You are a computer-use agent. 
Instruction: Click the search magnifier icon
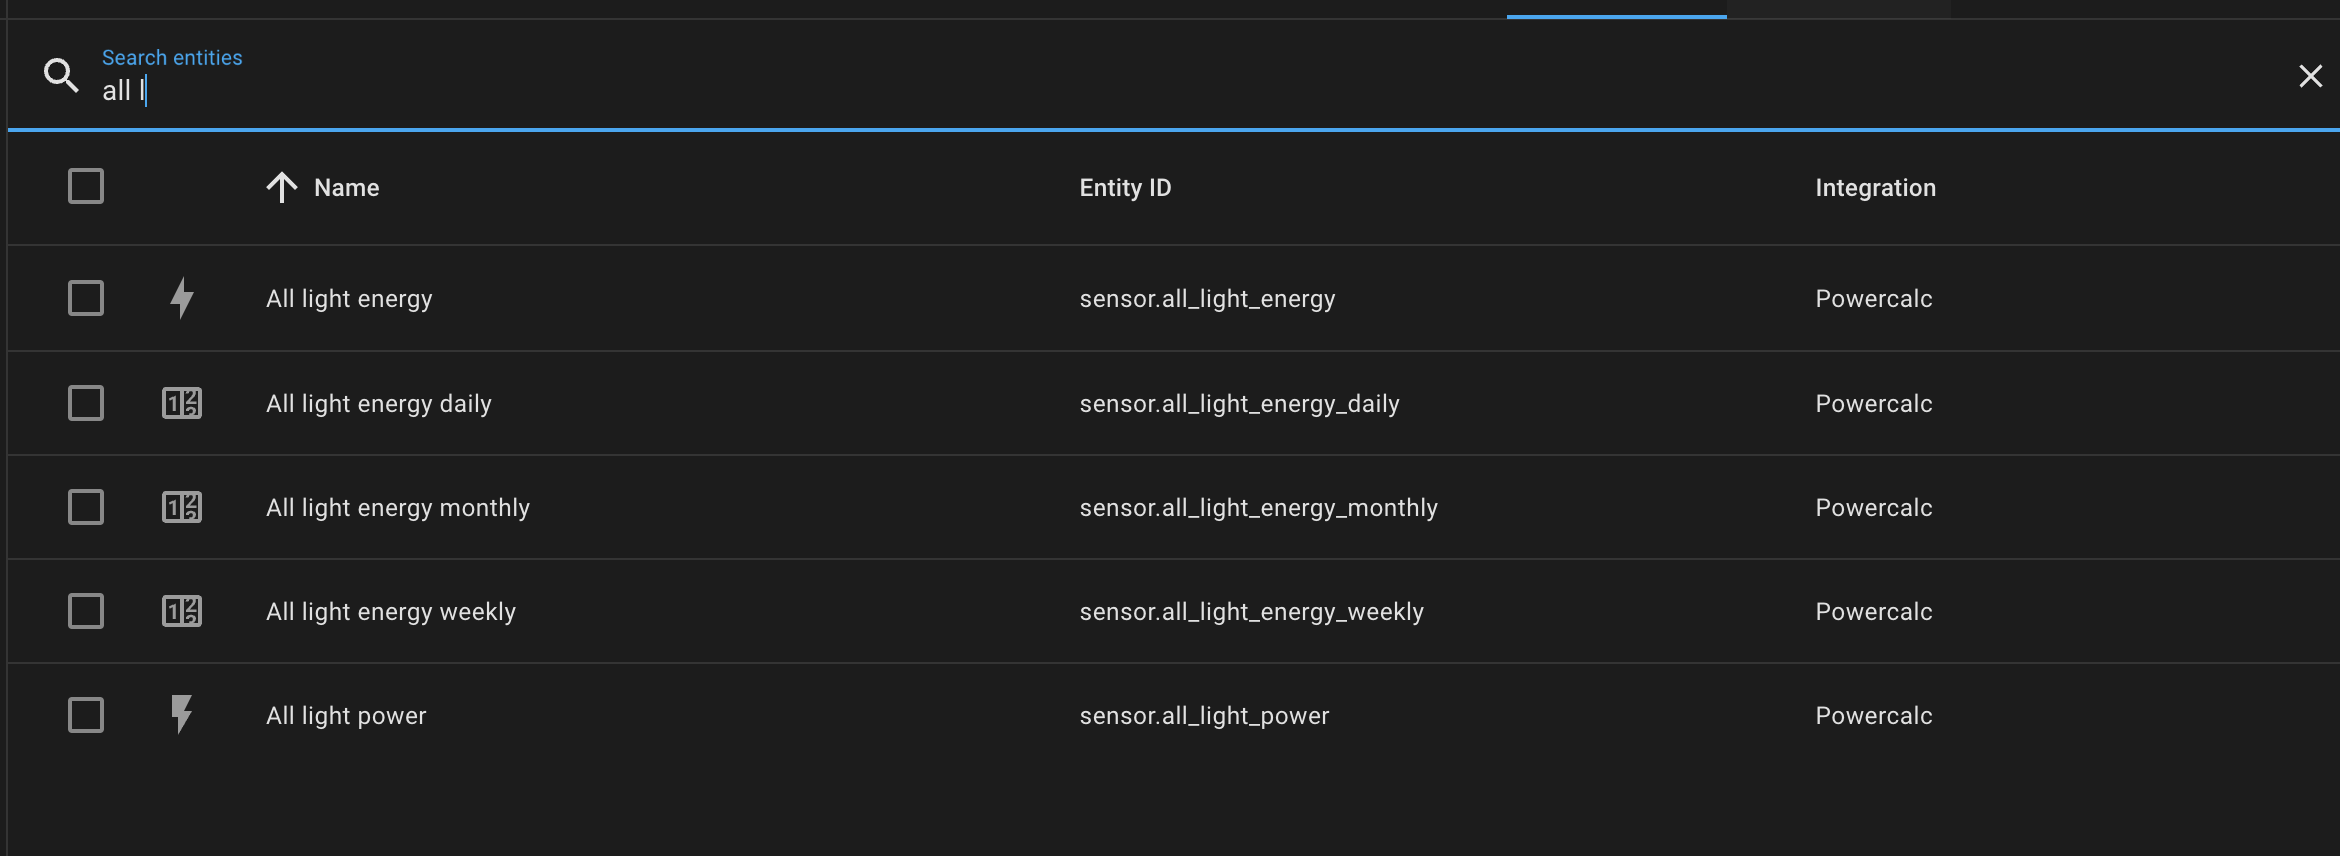(x=60, y=76)
